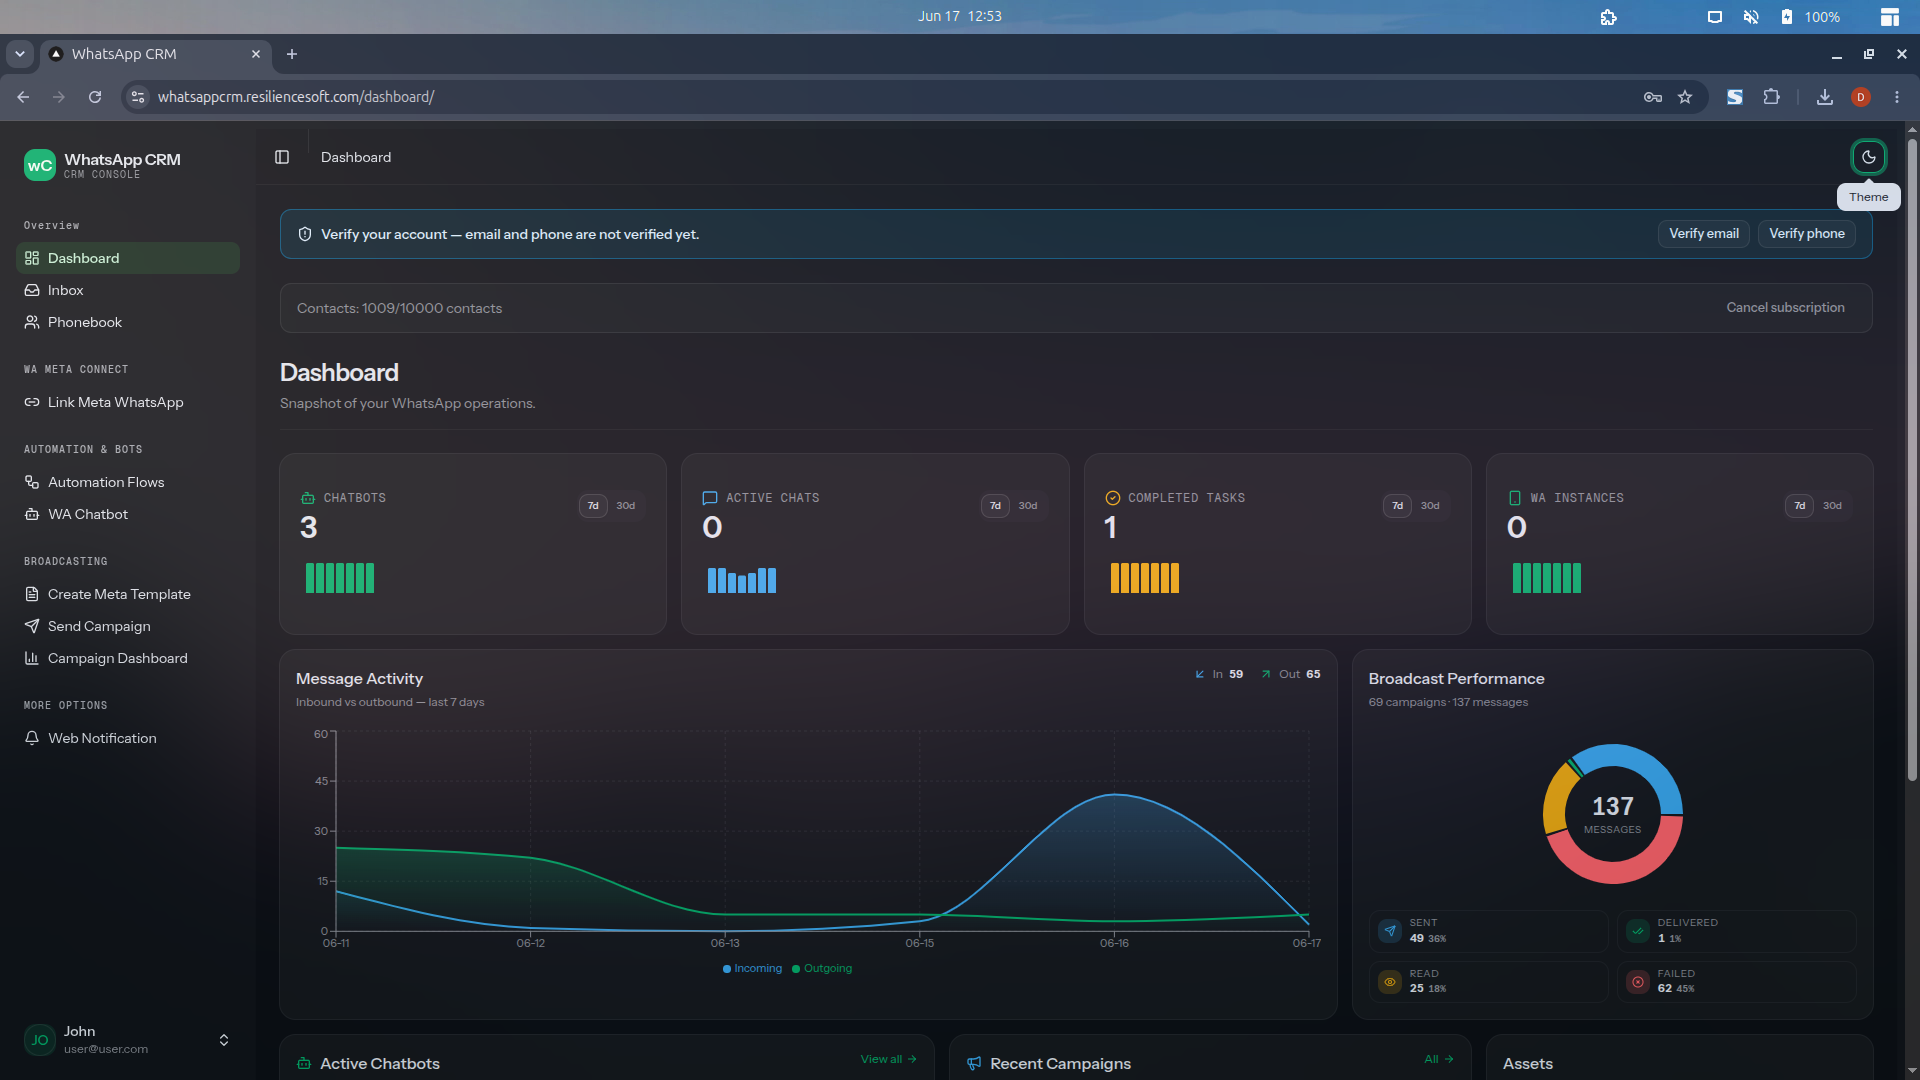Toggle Outgoing series in chart legend
This screenshot has height=1080, width=1920.
pos(822,969)
